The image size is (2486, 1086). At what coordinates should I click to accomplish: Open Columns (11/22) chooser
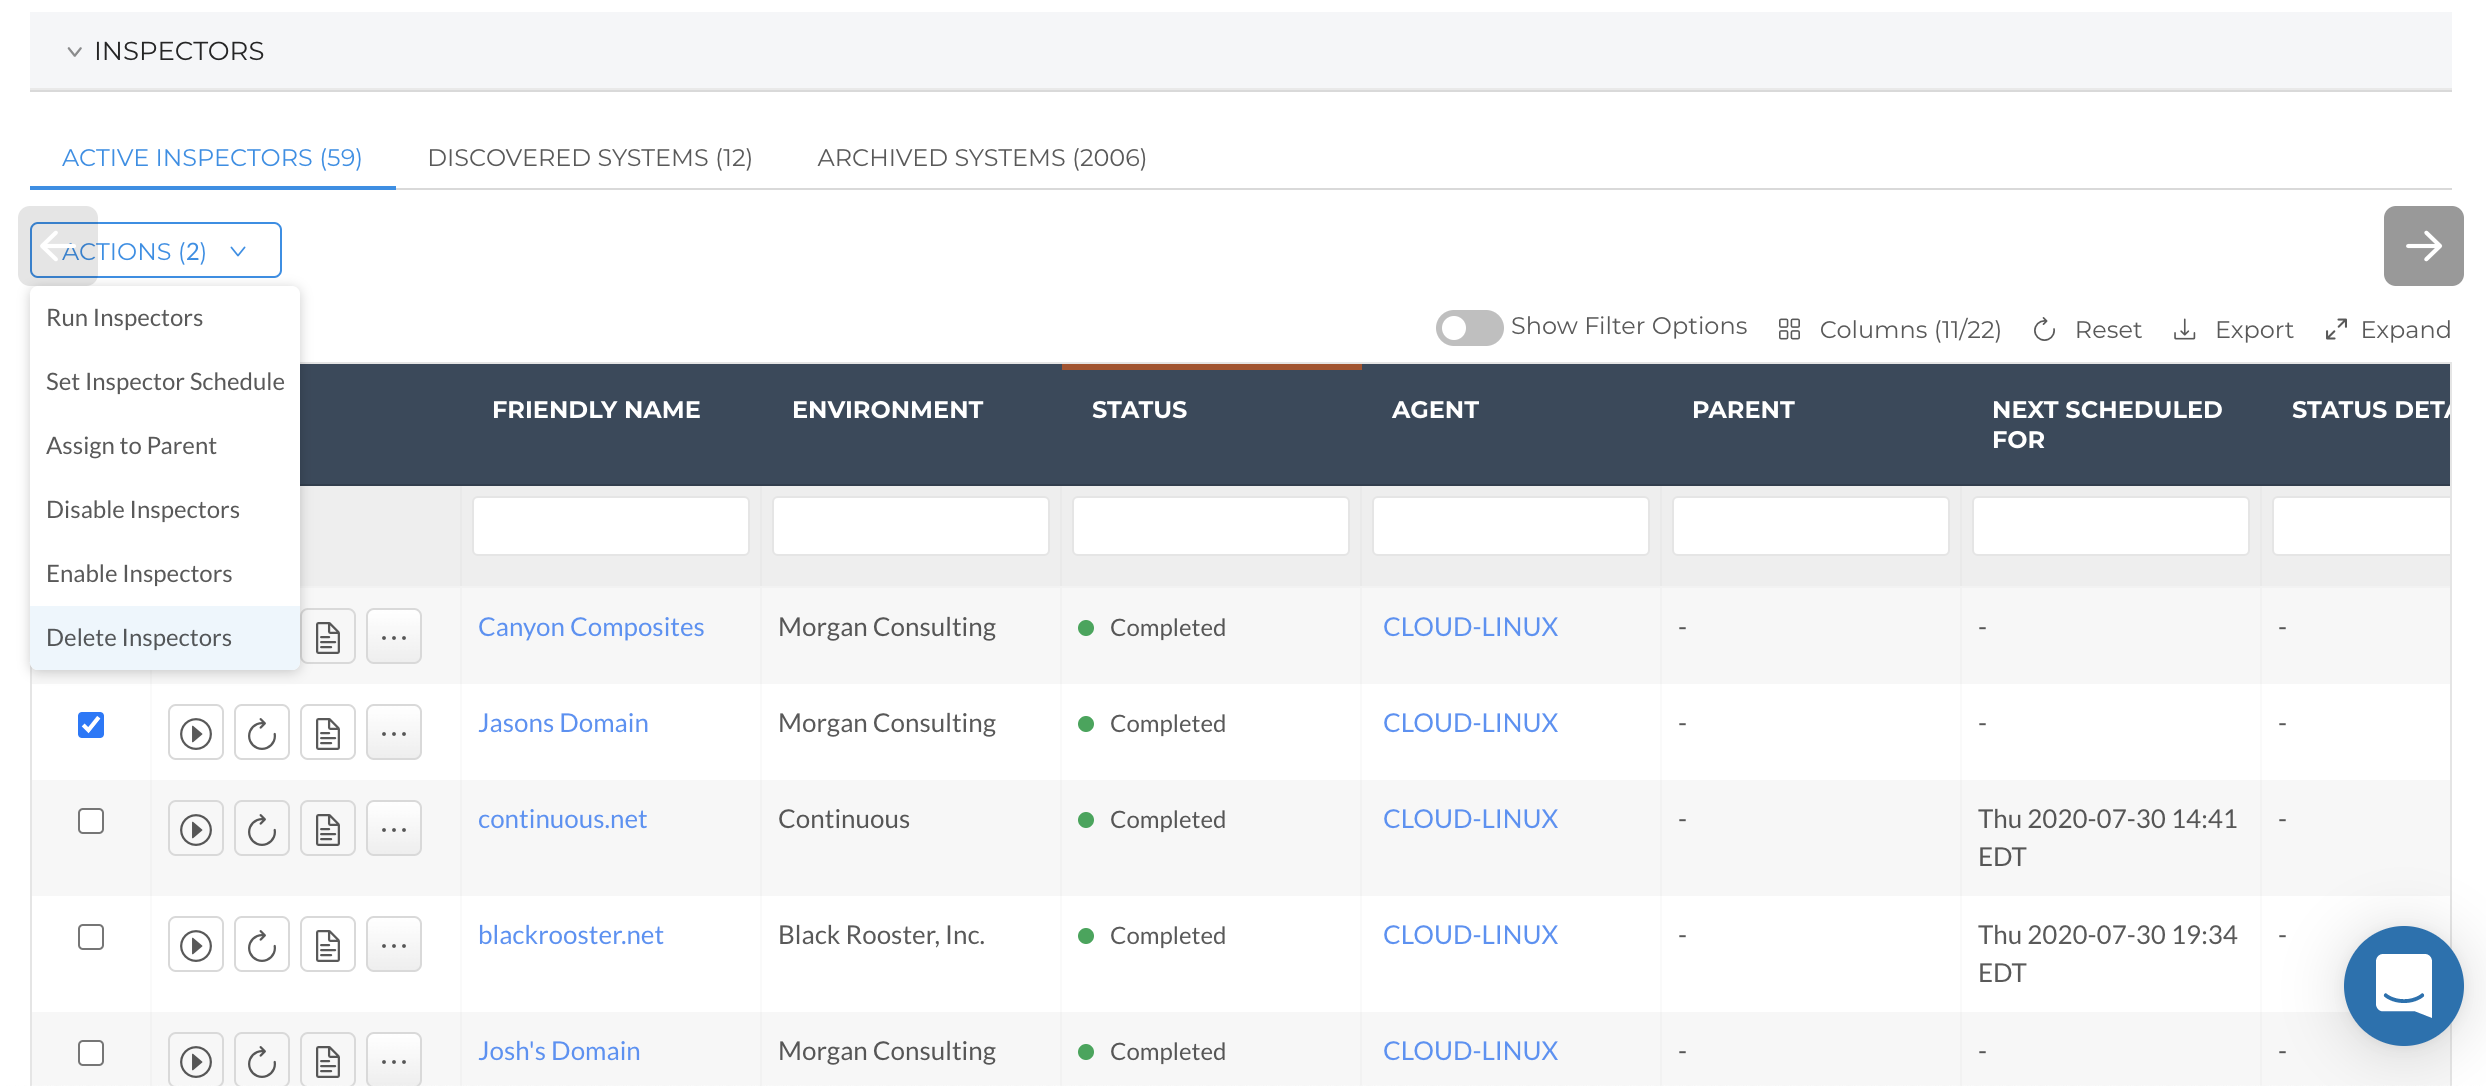(1890, 330)
